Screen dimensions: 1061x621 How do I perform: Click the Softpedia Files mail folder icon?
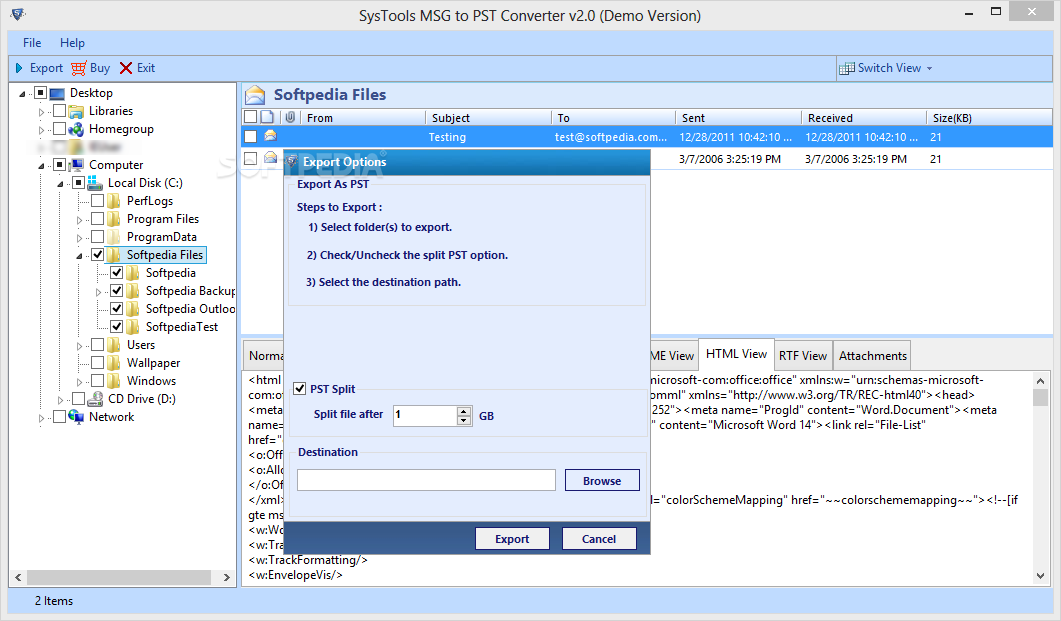(x=255, y=95)
